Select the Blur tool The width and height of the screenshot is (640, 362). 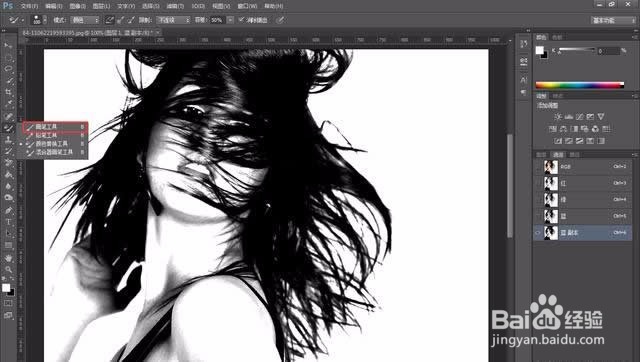pyautogui.click(x=8, y=187)
